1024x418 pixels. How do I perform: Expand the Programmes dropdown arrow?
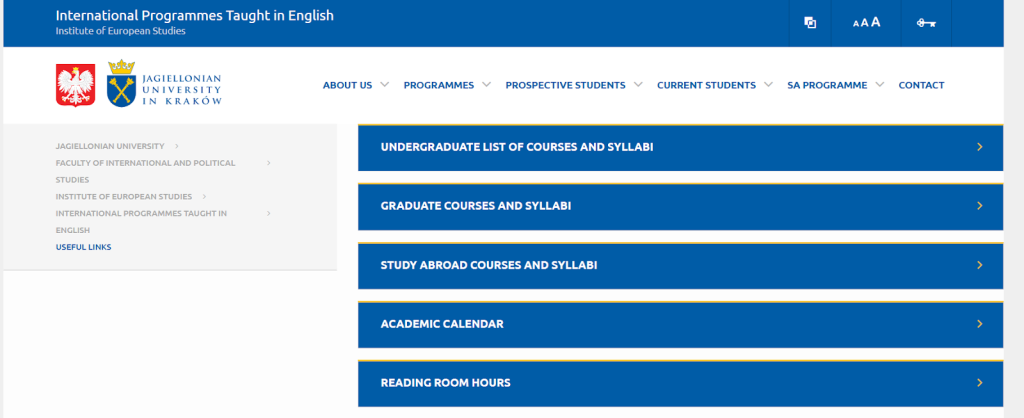(487, 84)
